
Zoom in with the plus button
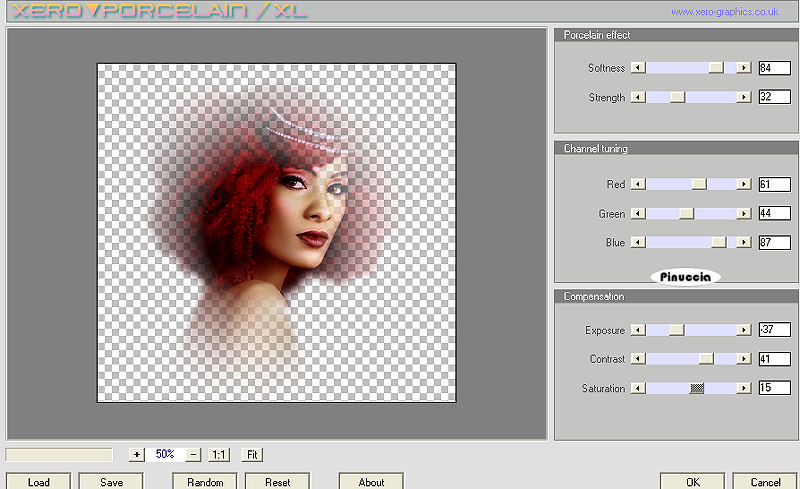136,454
